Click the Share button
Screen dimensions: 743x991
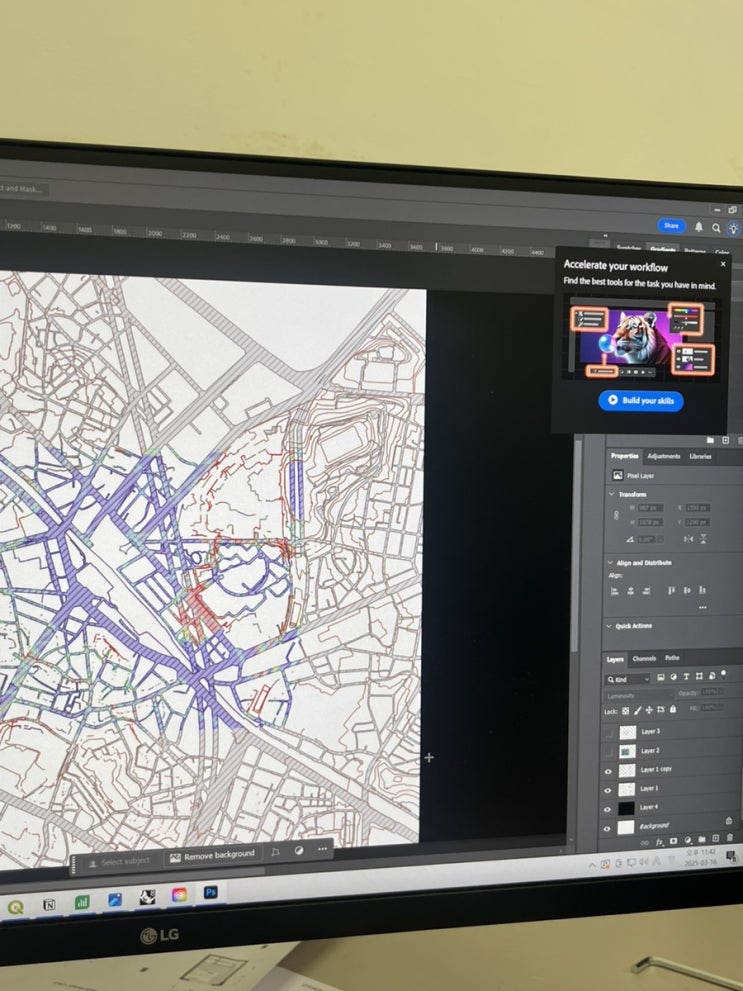tap(671, 225)
